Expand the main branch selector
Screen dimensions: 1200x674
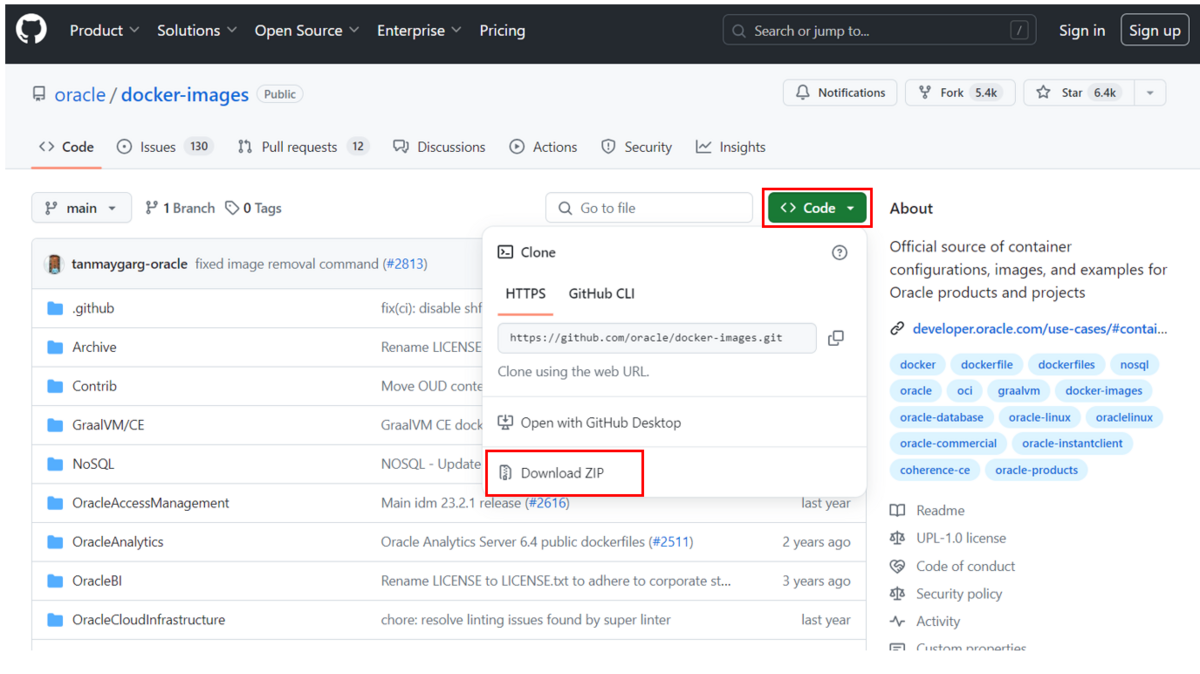click(81, 207)
